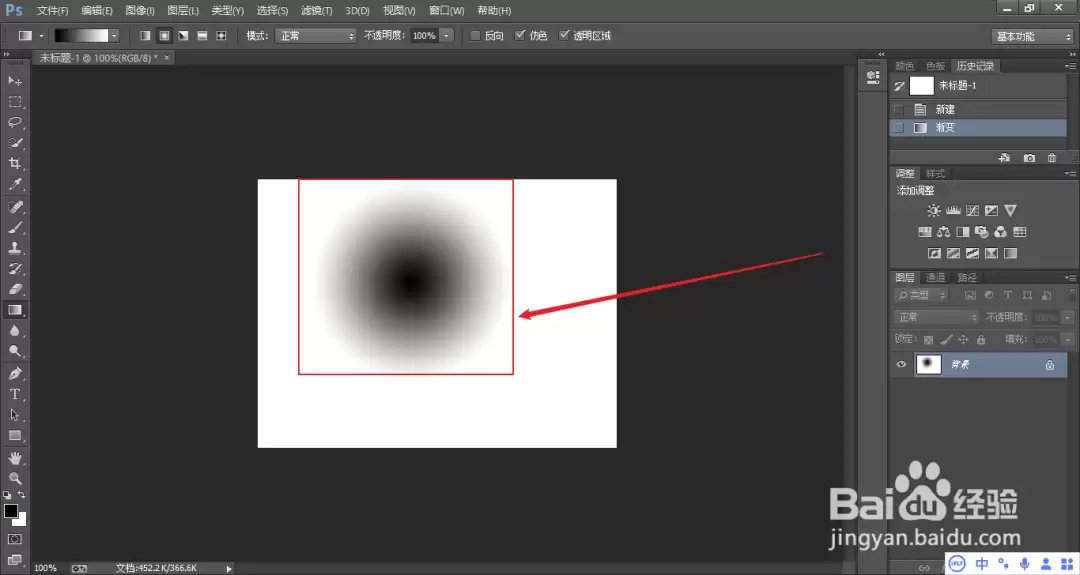Viewport: 1080px width, 575px height.
Task: Select the Brush tool
Action: 15,228
